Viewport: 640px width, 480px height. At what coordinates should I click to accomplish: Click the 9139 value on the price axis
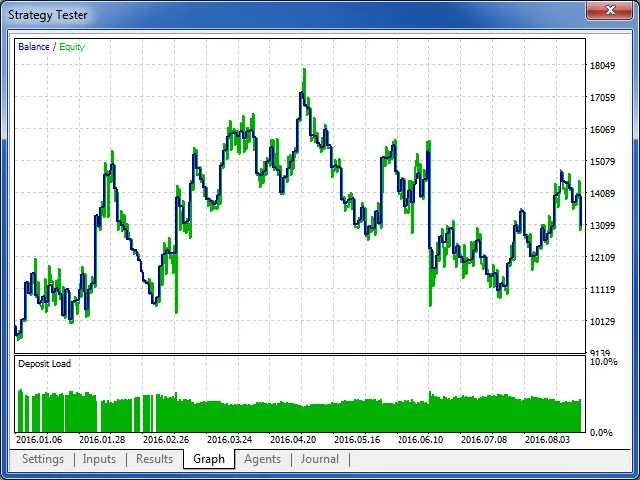point(602,353)
